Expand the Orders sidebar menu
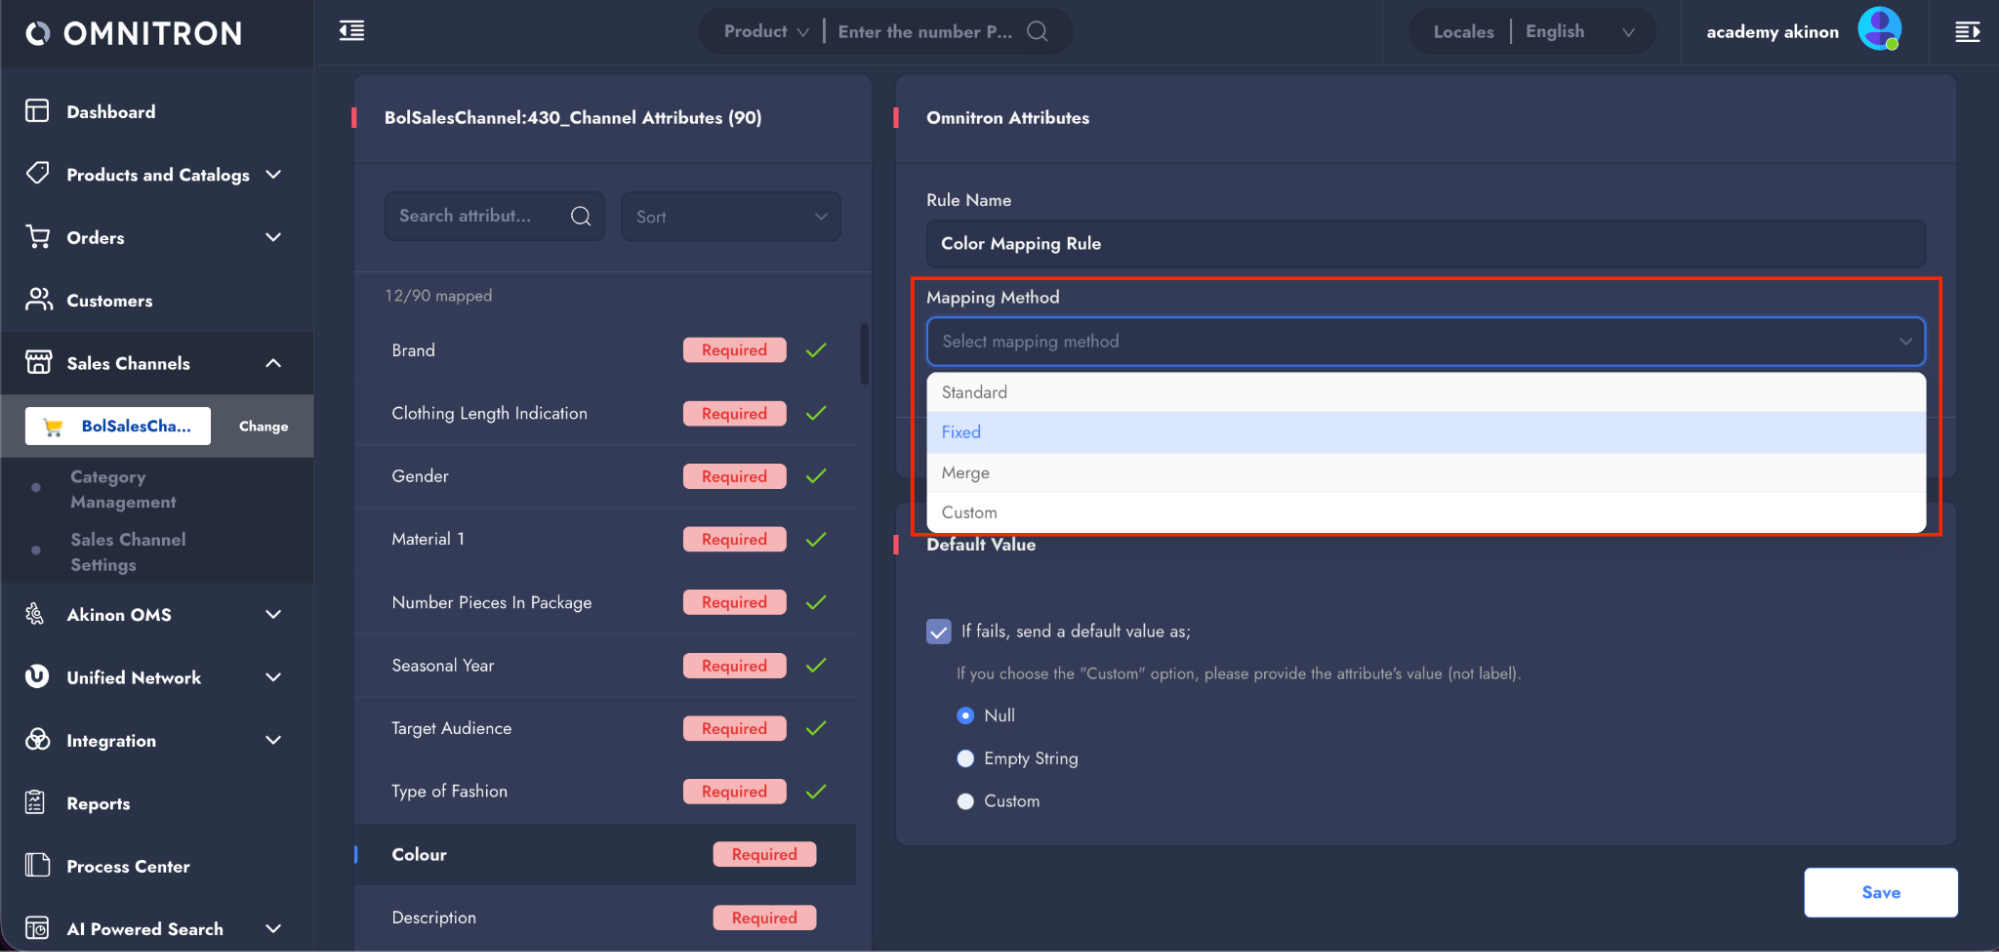 tap(273, 237)
